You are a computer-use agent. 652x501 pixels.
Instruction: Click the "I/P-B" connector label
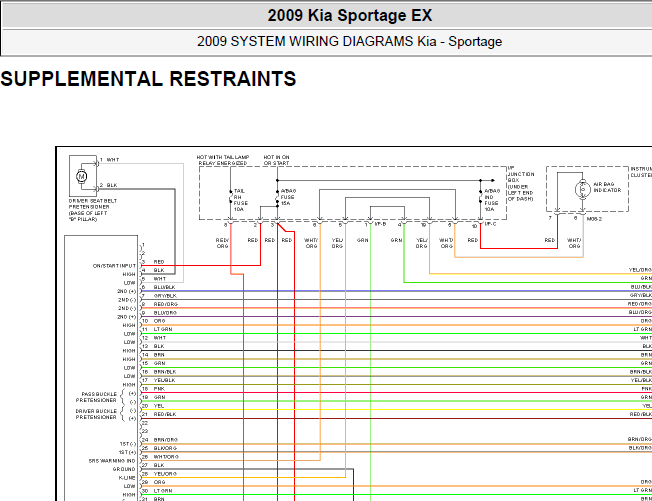[380, 224]
